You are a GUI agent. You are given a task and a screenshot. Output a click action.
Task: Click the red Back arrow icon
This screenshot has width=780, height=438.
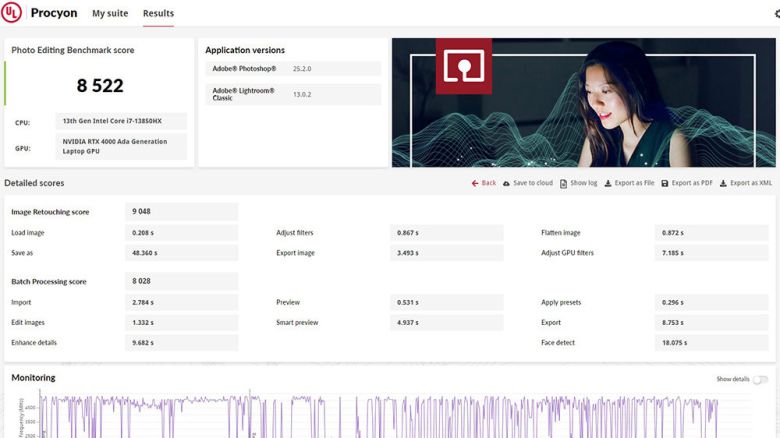click(x=474, y=183)
